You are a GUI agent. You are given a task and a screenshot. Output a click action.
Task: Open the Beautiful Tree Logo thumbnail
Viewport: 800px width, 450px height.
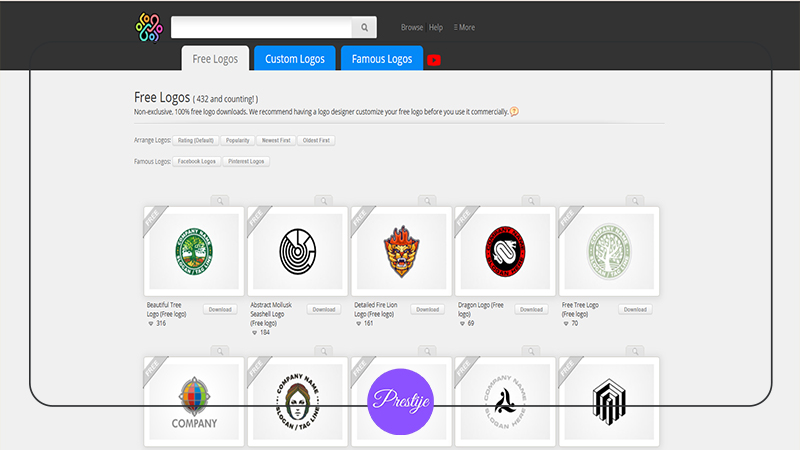[x=194, y=252]
